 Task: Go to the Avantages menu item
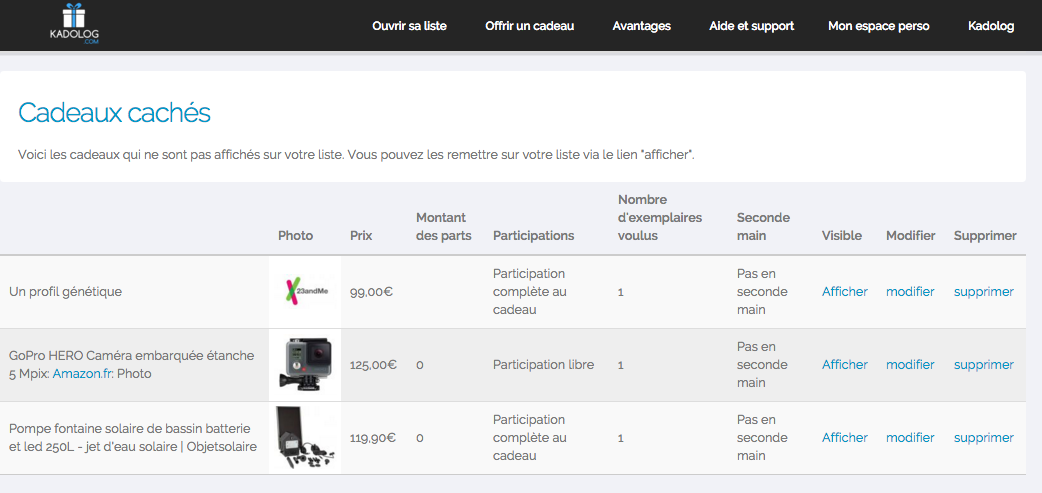coord(641,27)
